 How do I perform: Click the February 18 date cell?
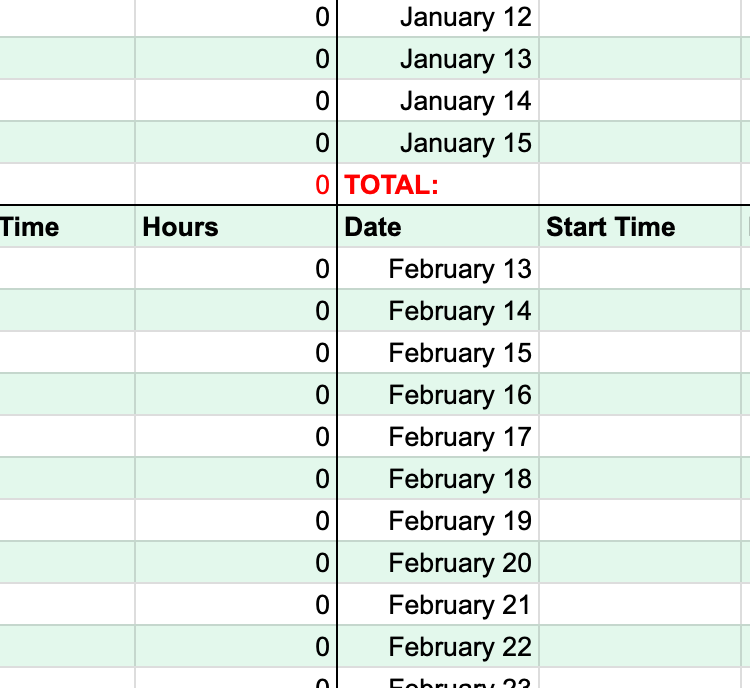tap(440, 479)
